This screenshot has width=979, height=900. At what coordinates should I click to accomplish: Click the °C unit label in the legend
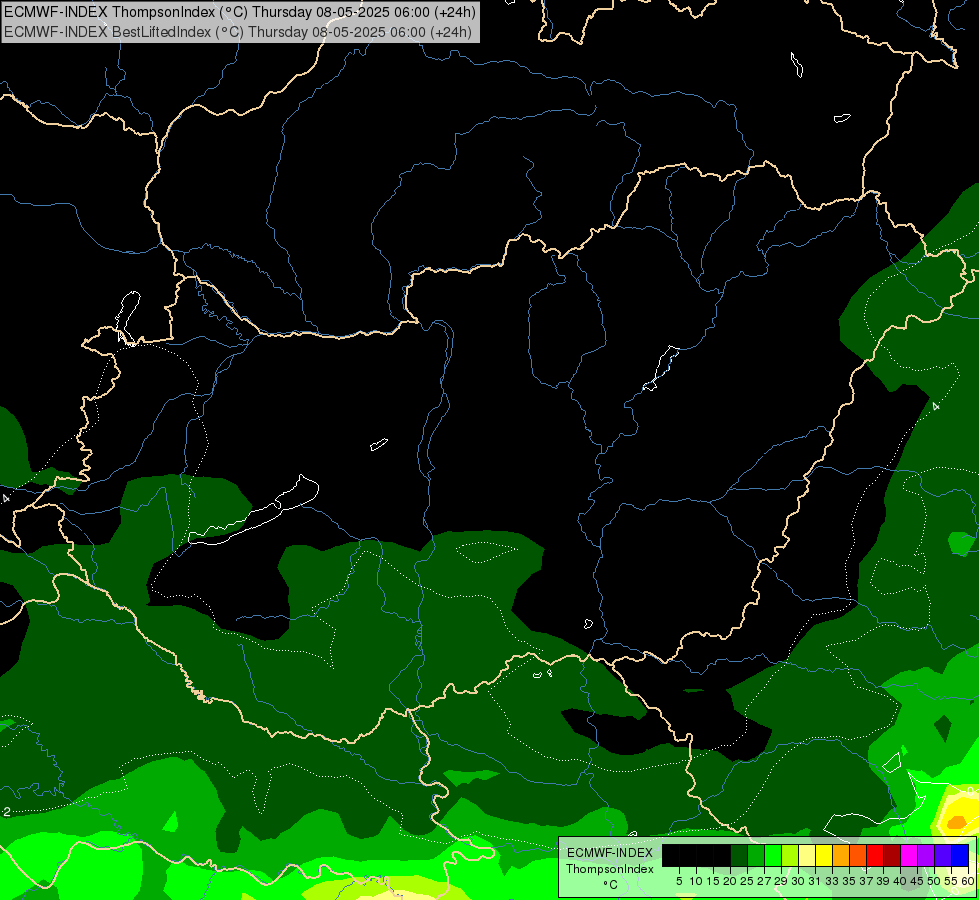(609, 885)
